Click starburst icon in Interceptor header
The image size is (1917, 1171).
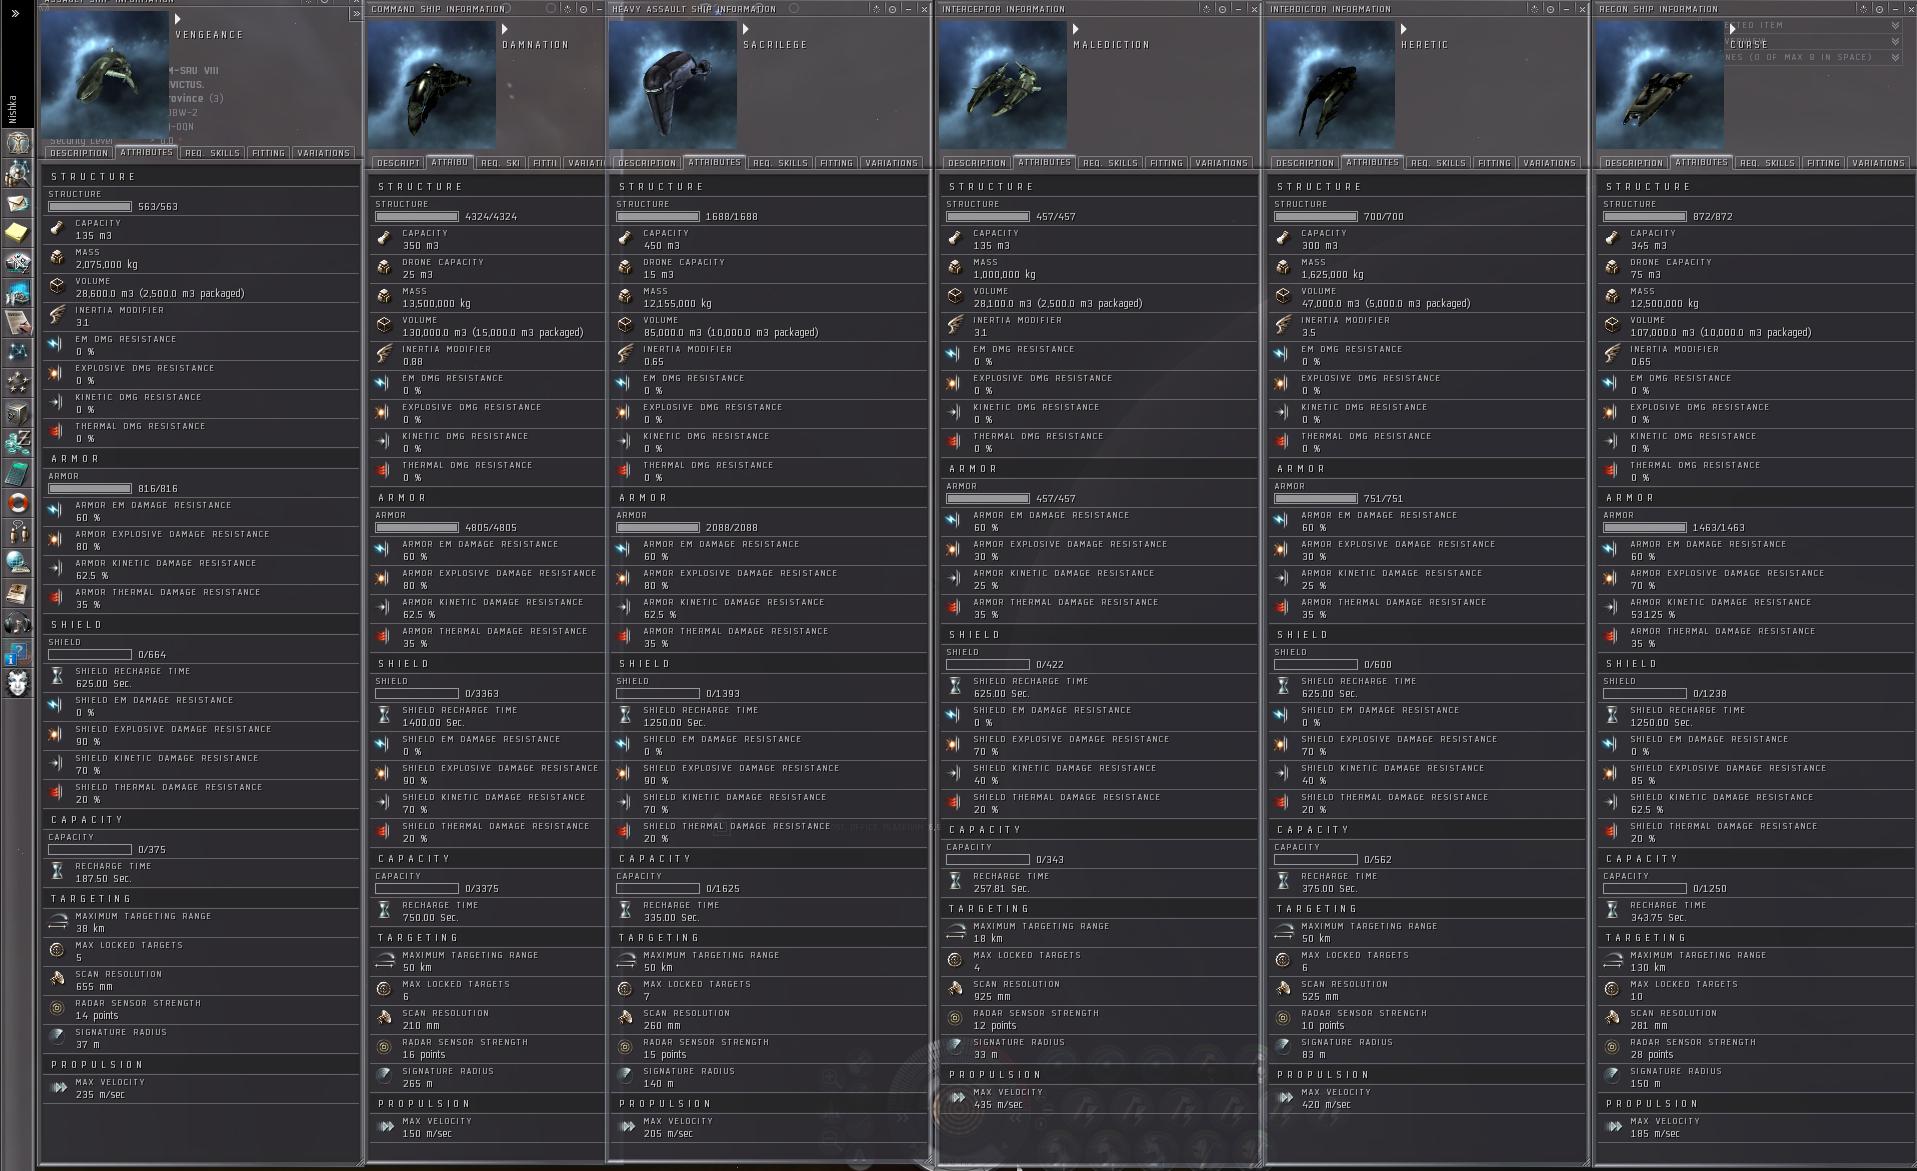coord(1207,9)
